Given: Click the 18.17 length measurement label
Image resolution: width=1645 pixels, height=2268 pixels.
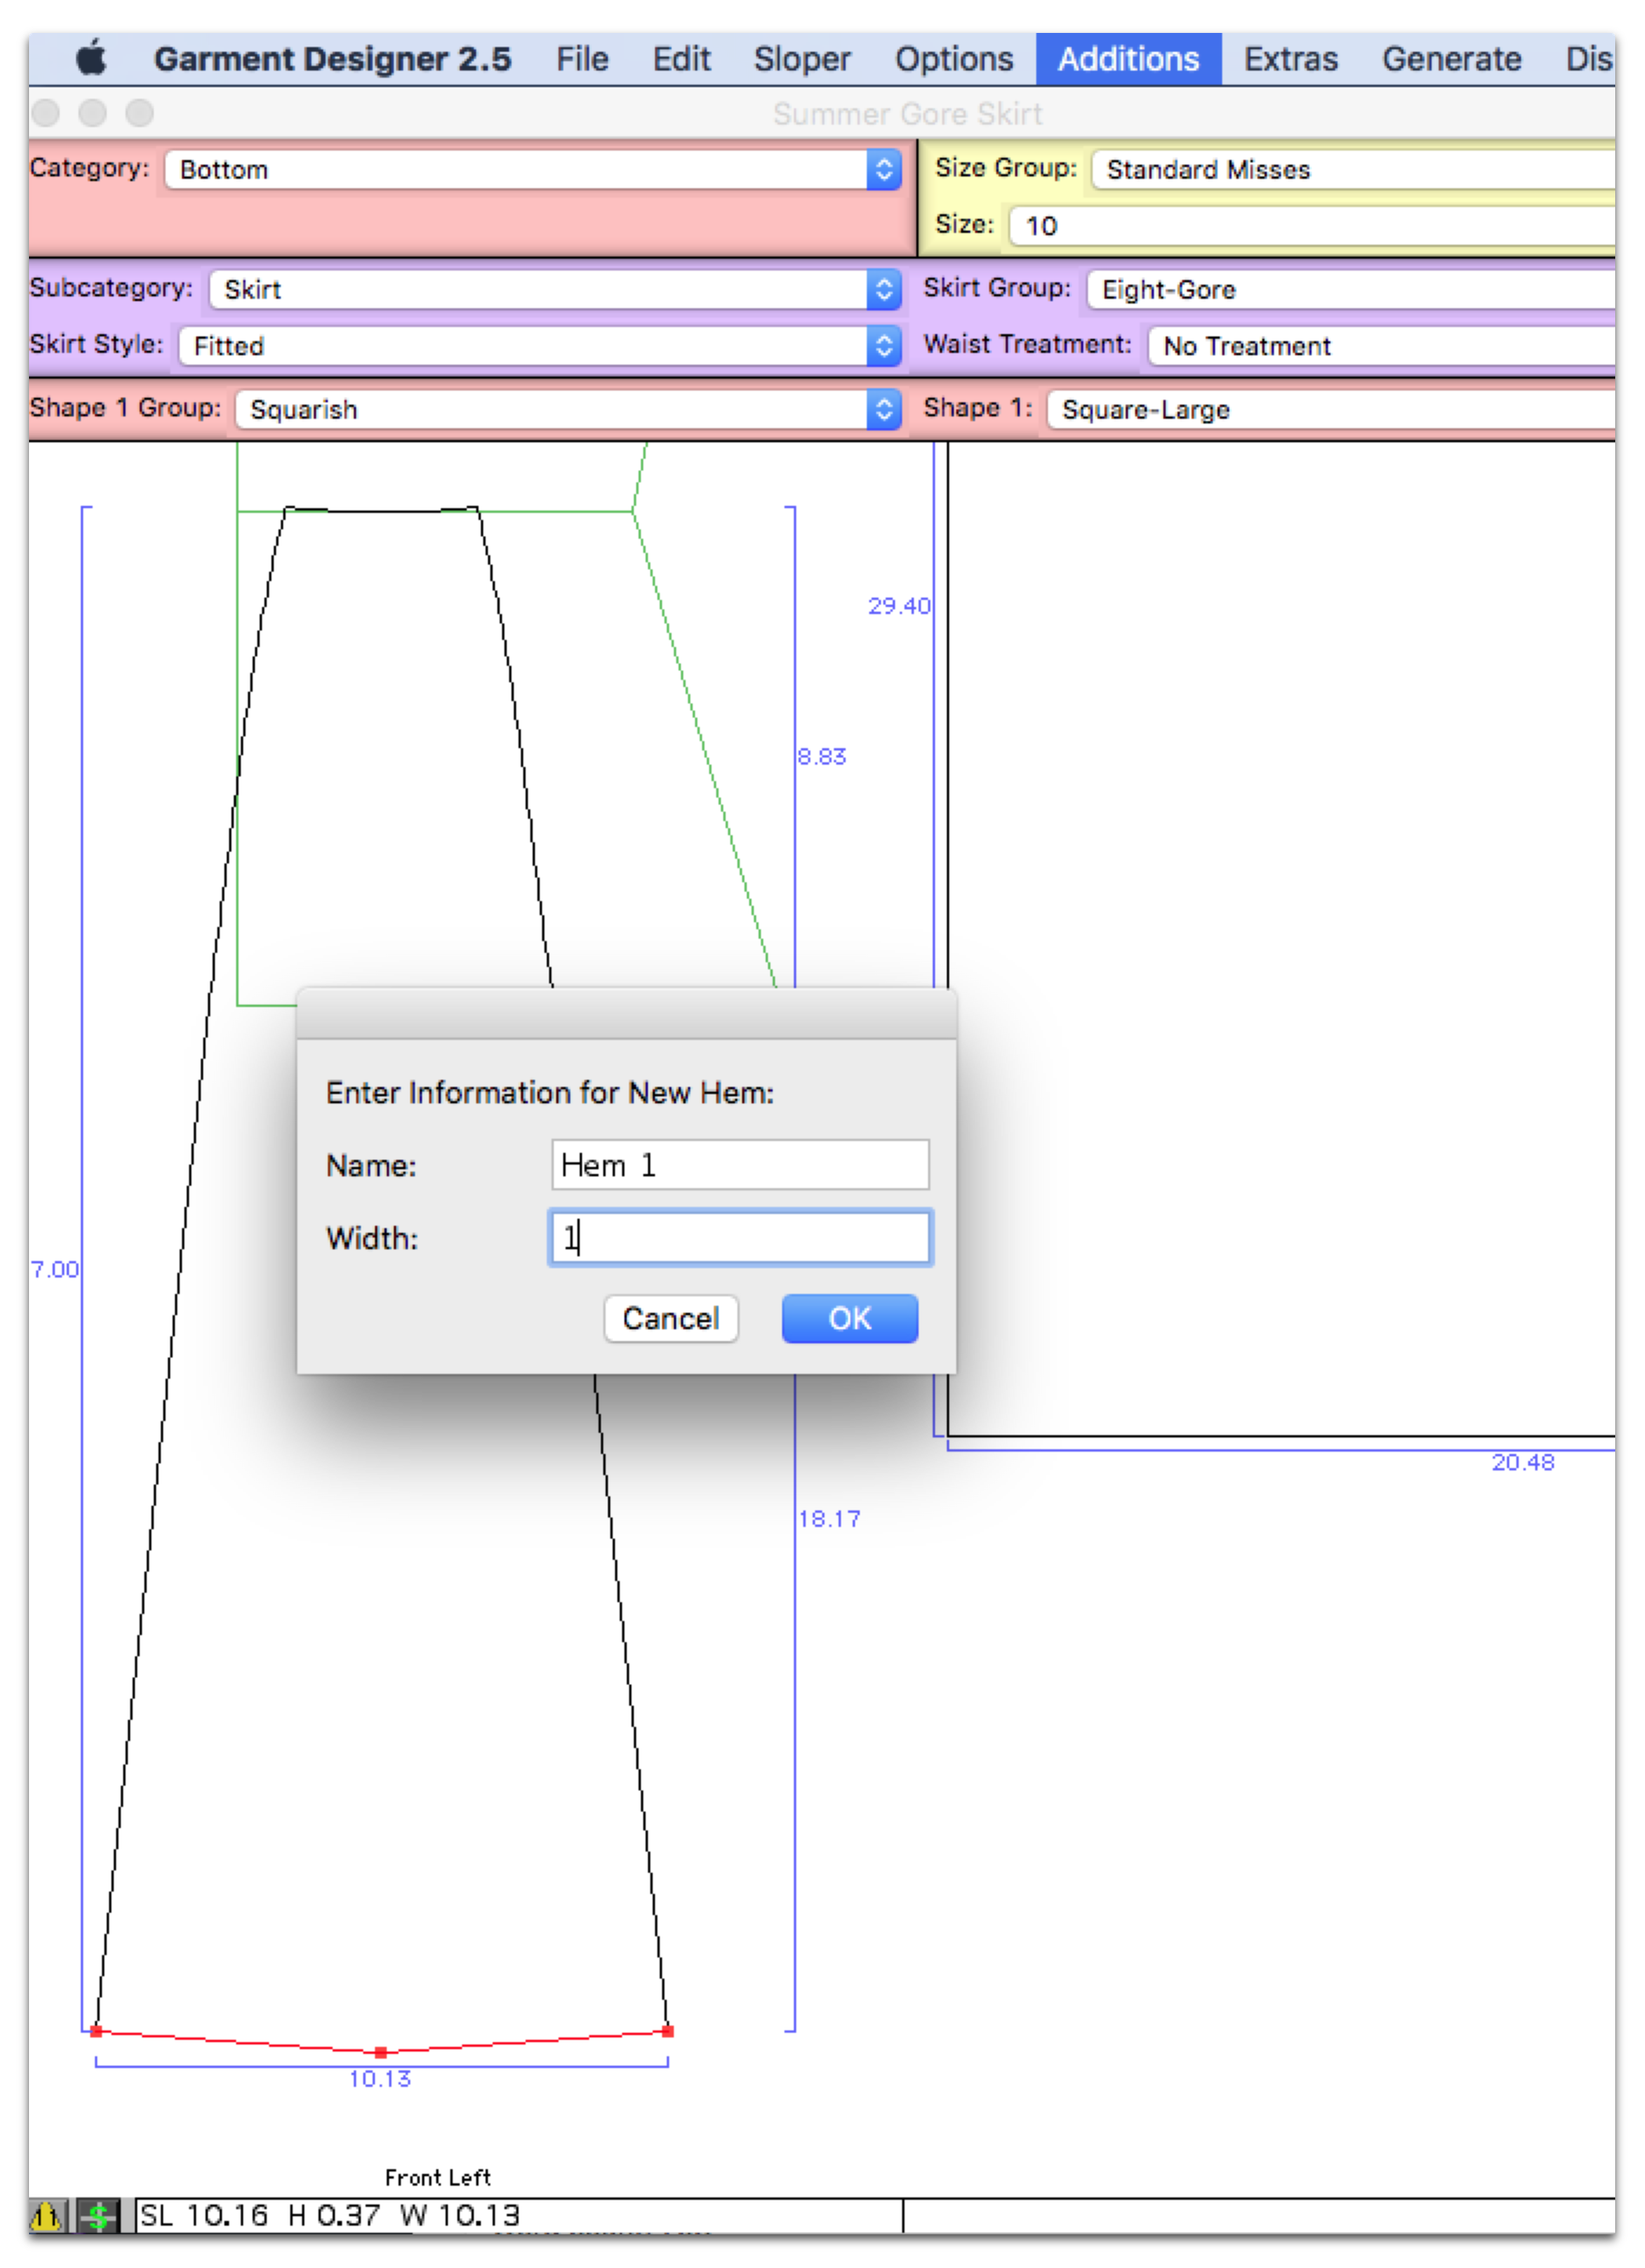Looking at the screenshot, I should point(829,1519).
